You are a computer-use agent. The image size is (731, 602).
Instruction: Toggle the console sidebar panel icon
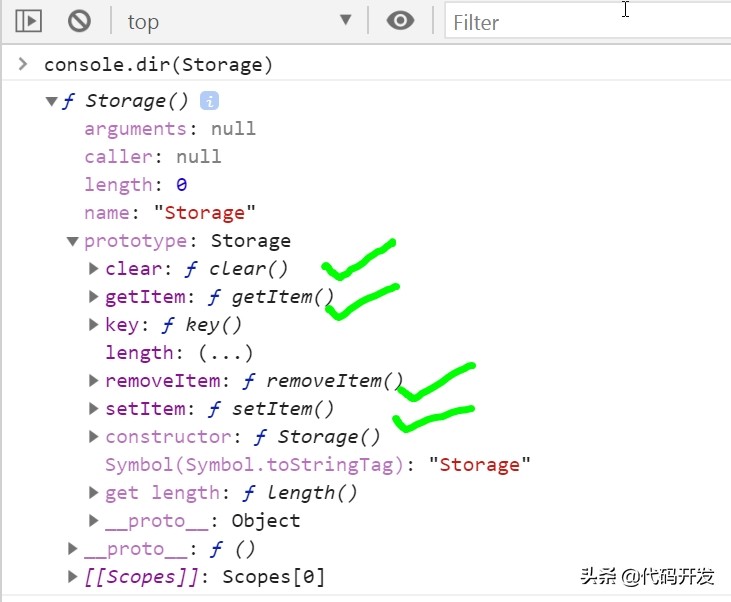point(29,20)
